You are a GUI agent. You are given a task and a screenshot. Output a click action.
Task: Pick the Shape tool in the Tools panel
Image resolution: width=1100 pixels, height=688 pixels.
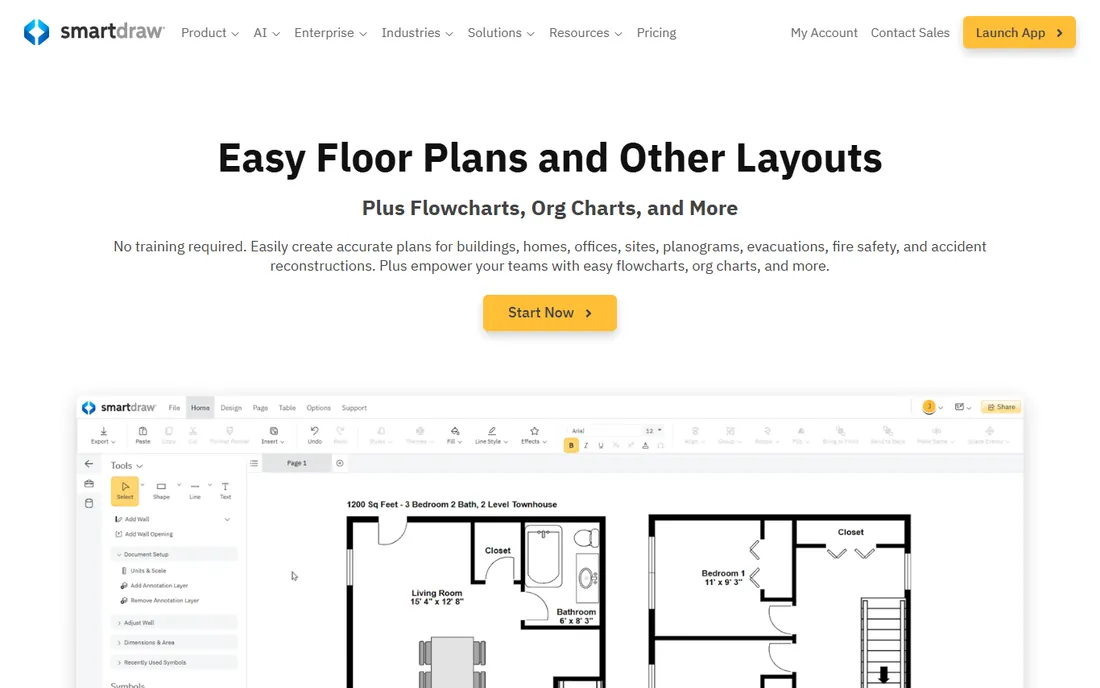(x=161, y=491)
